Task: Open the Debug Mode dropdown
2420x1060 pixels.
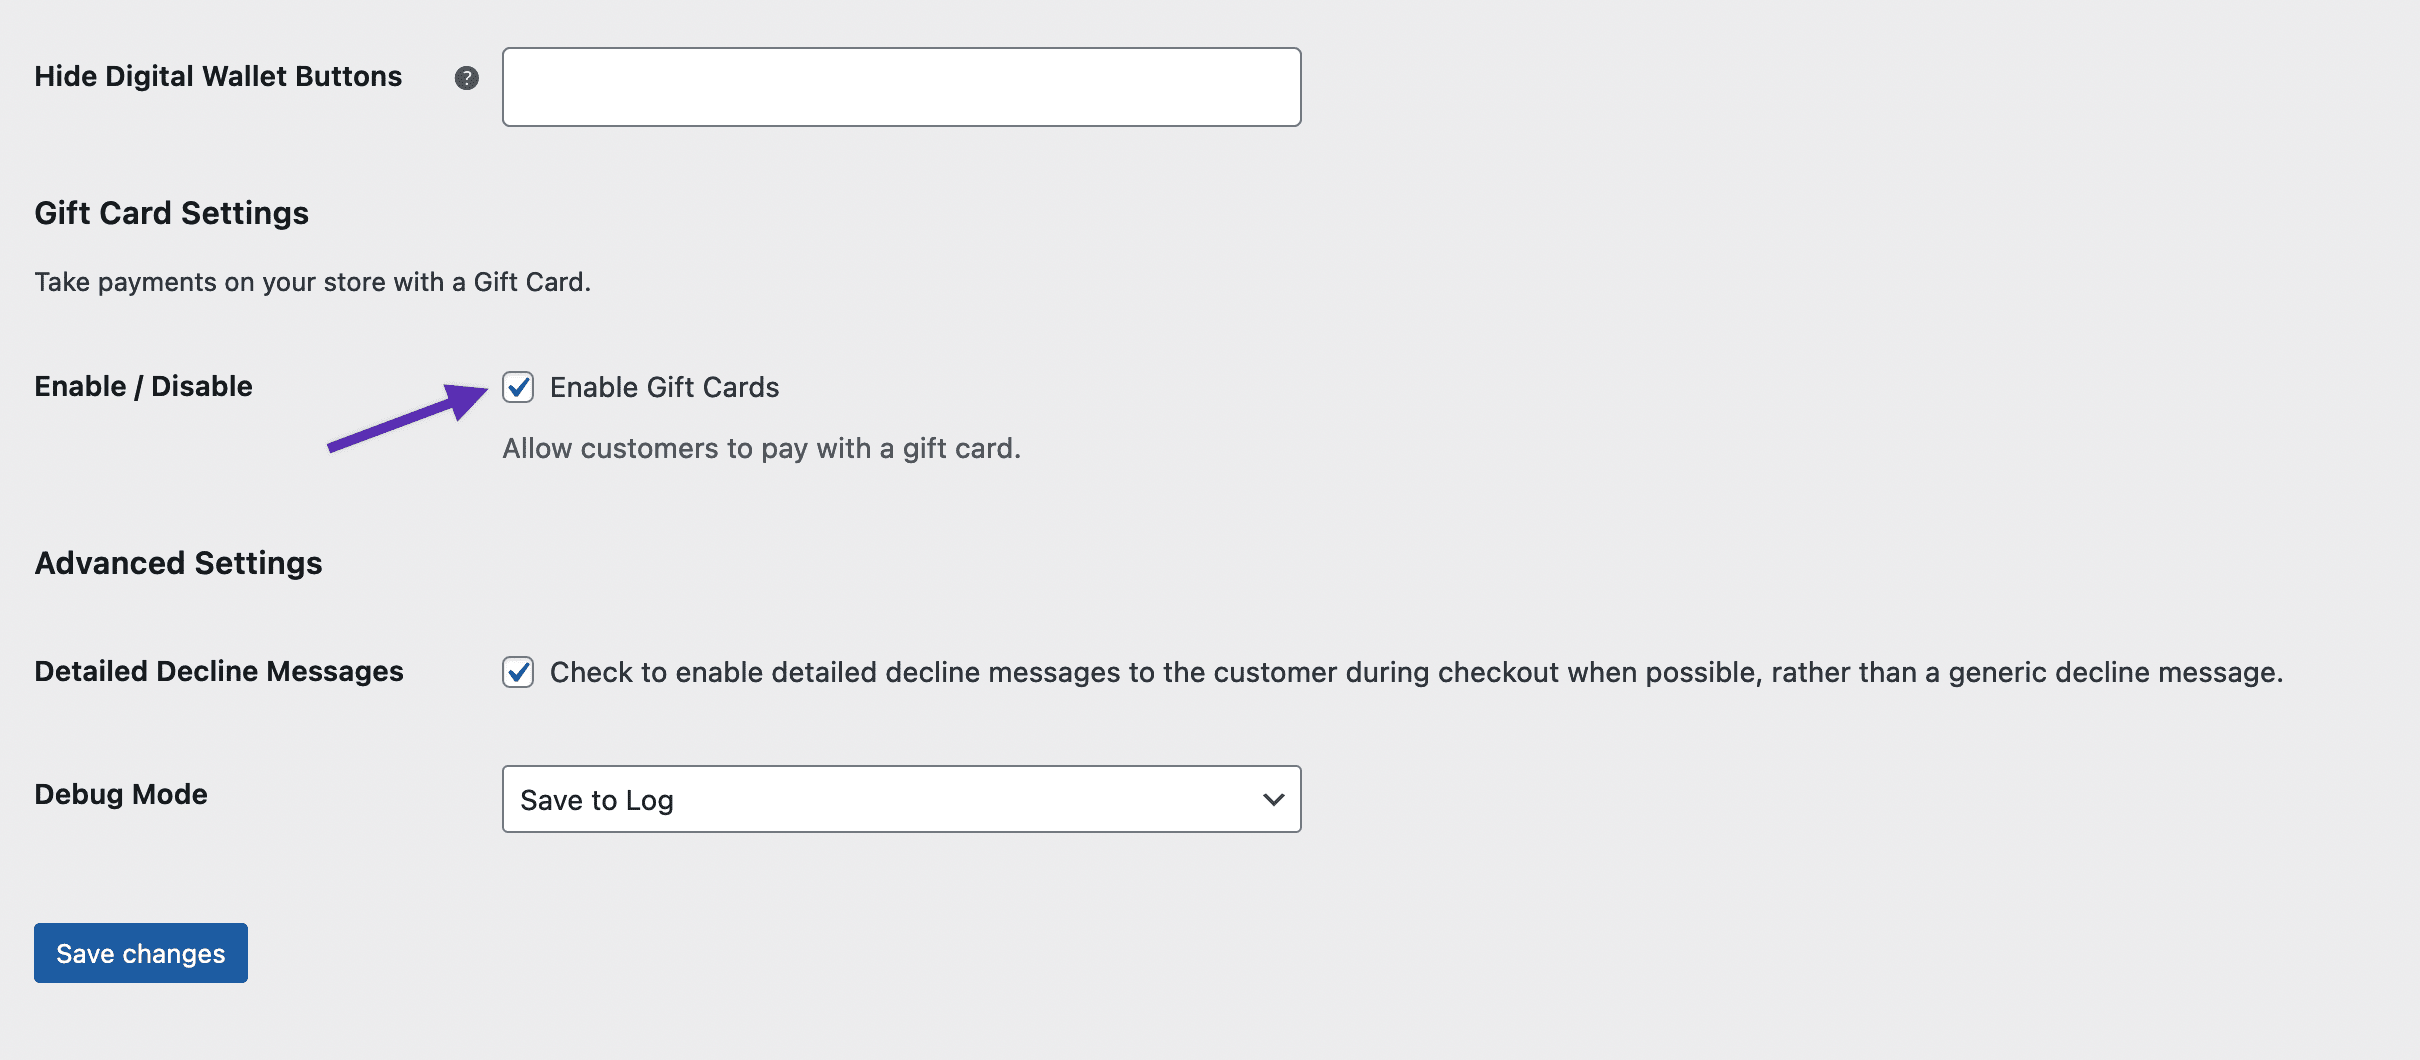Action: click(901, 799)
